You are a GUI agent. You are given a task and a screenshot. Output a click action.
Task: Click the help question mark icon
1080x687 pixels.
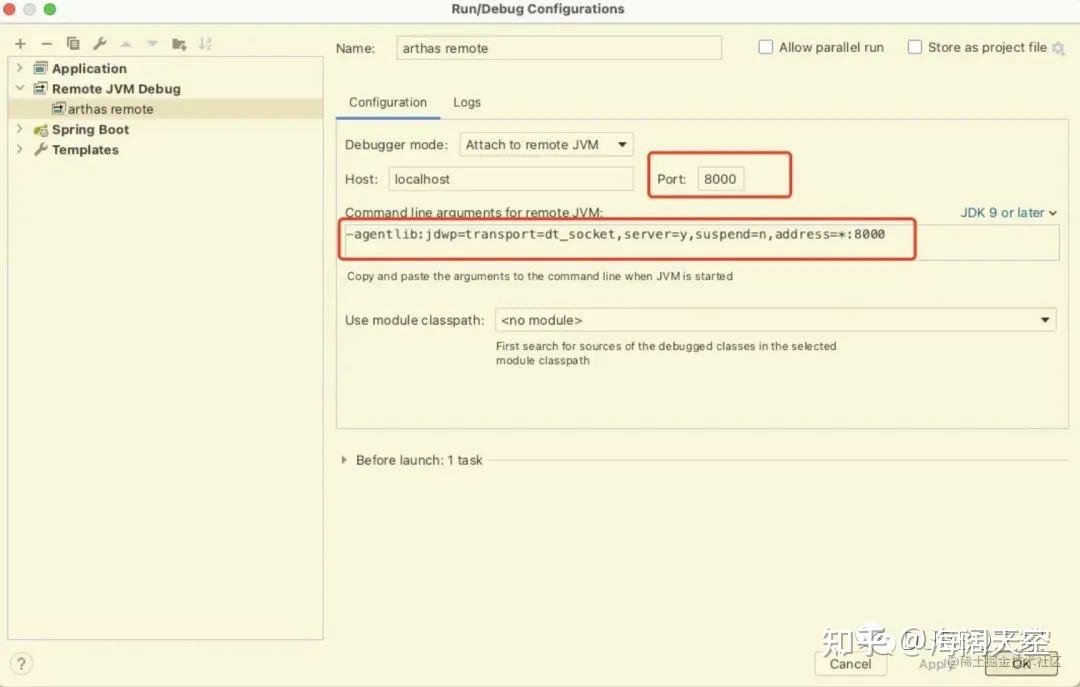21,663
